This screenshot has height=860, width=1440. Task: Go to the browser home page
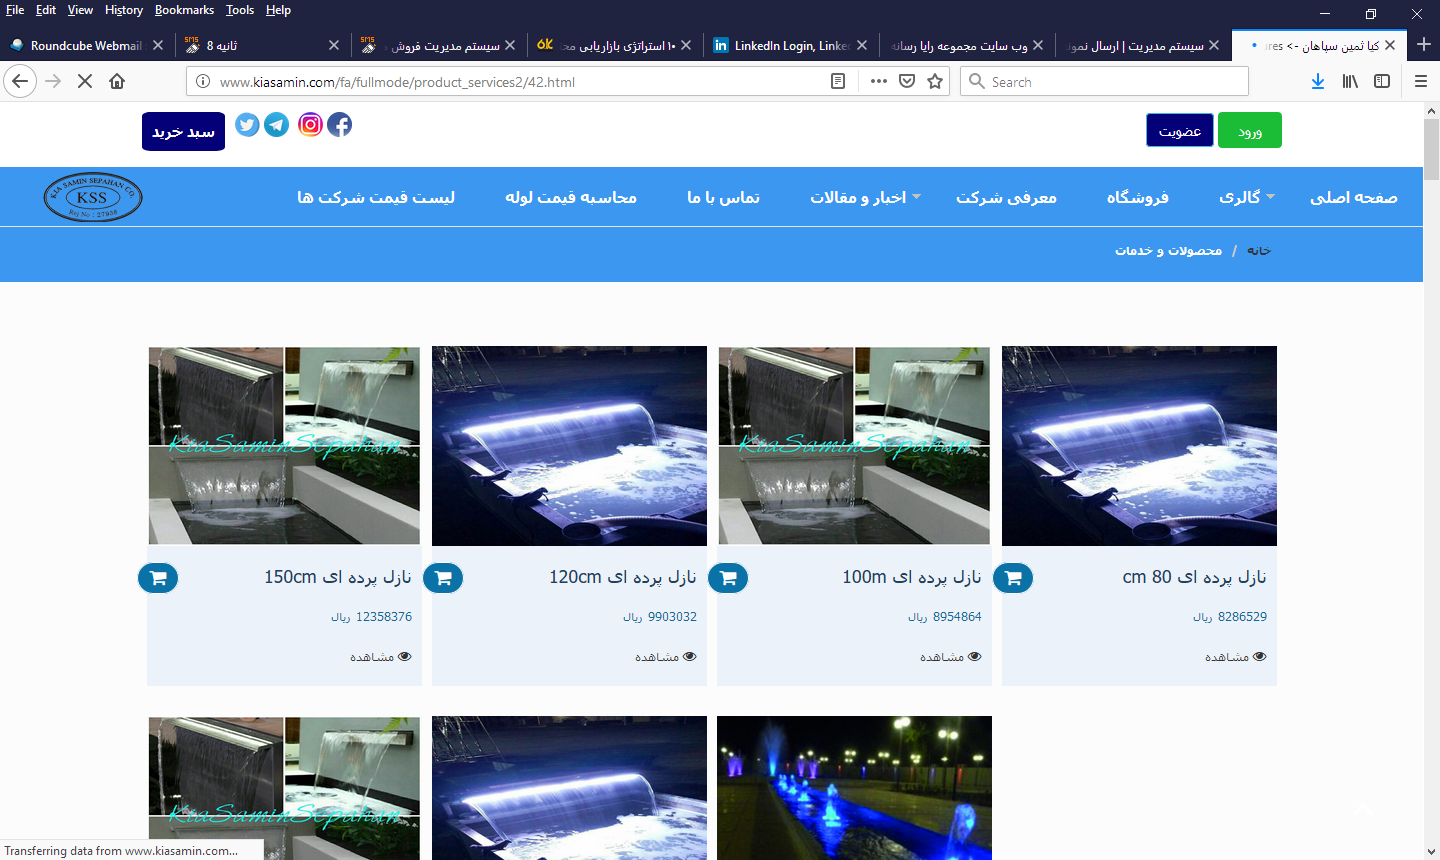pos(117,81)
